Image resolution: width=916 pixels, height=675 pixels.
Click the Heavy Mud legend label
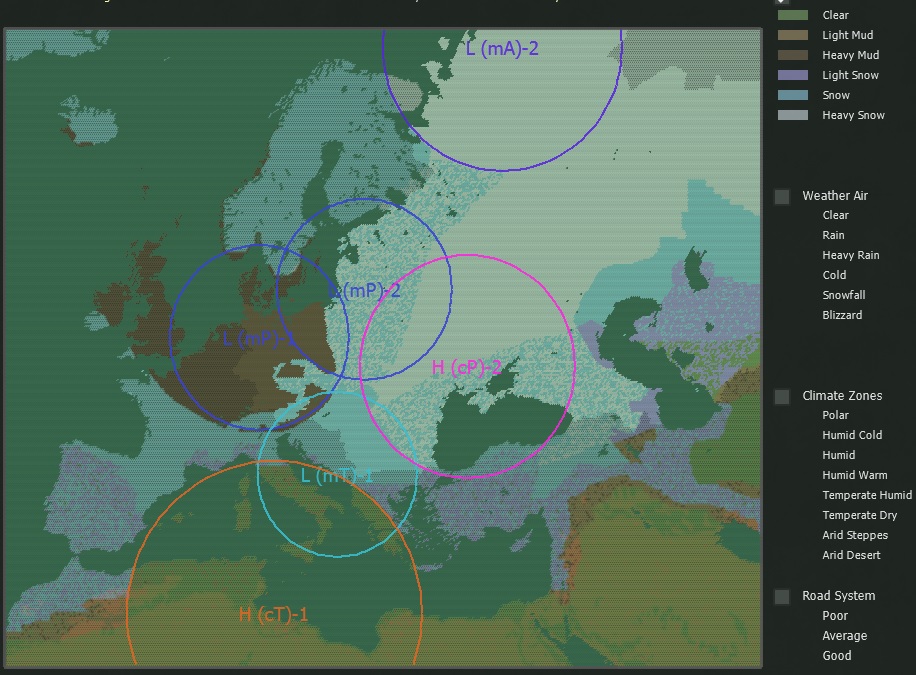click(x=851, y=55)
